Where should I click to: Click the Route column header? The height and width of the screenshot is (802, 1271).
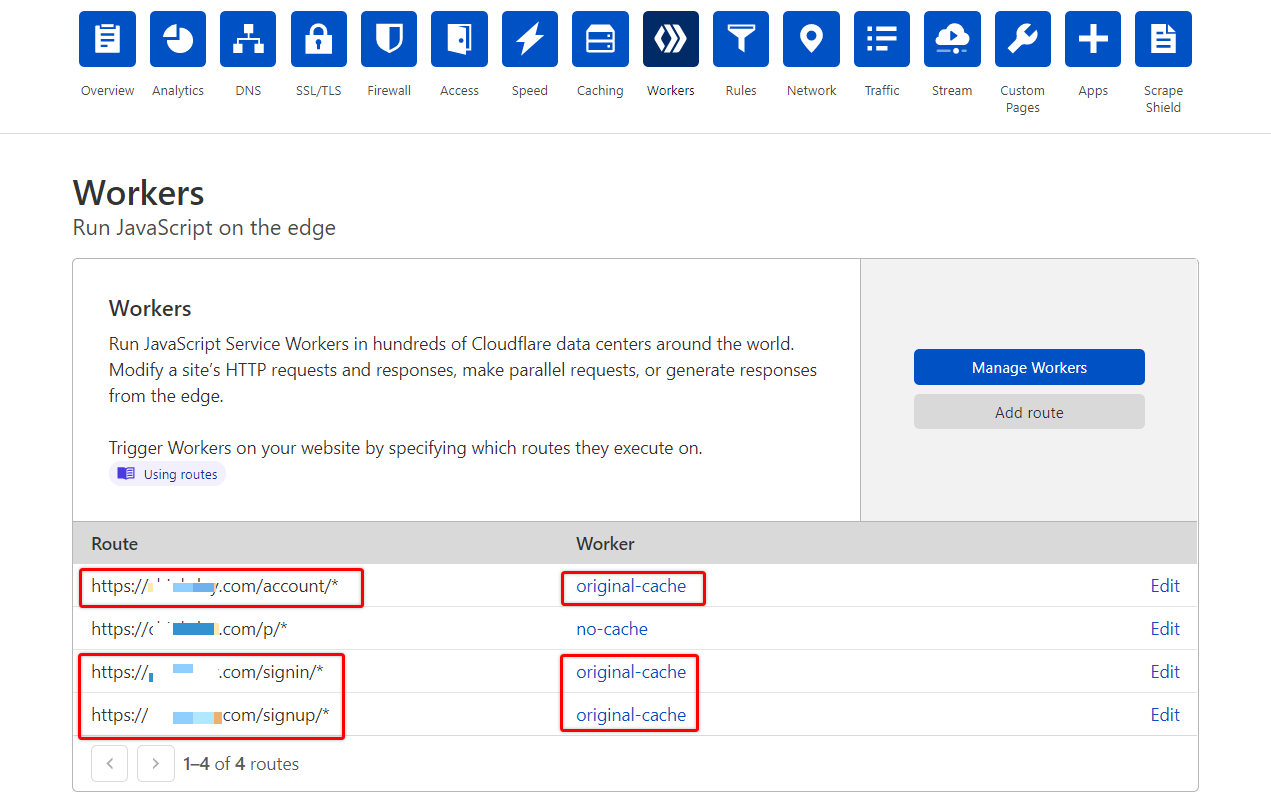tap(115, 544)
